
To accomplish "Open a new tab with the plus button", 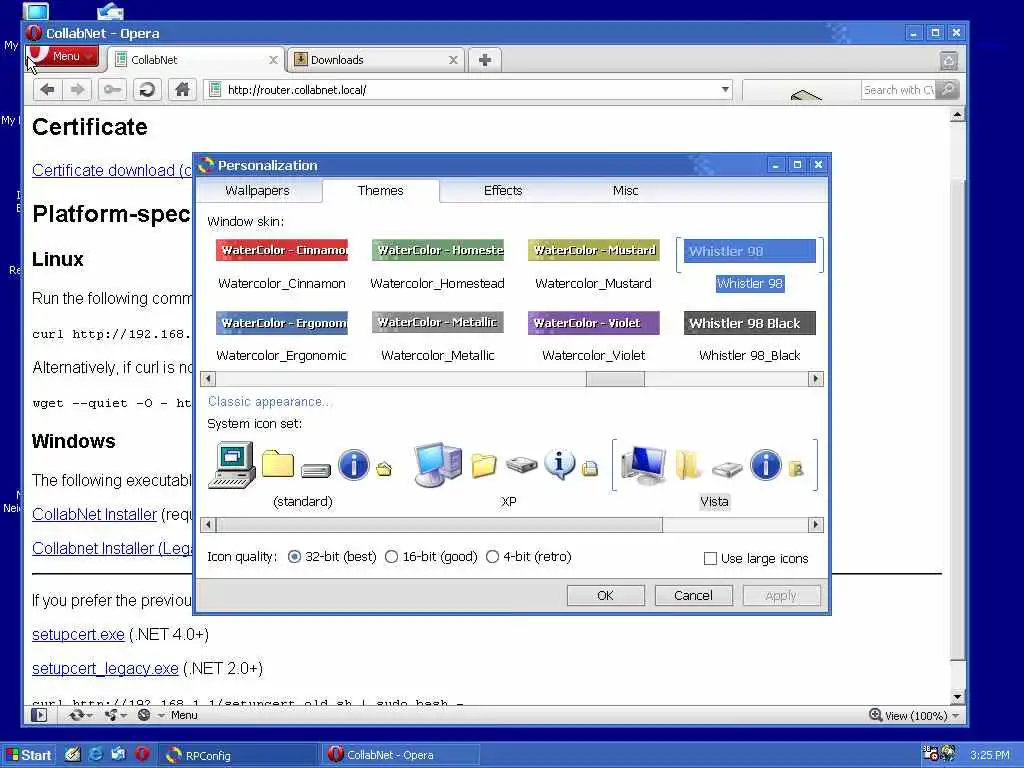I will click(485, 60).
